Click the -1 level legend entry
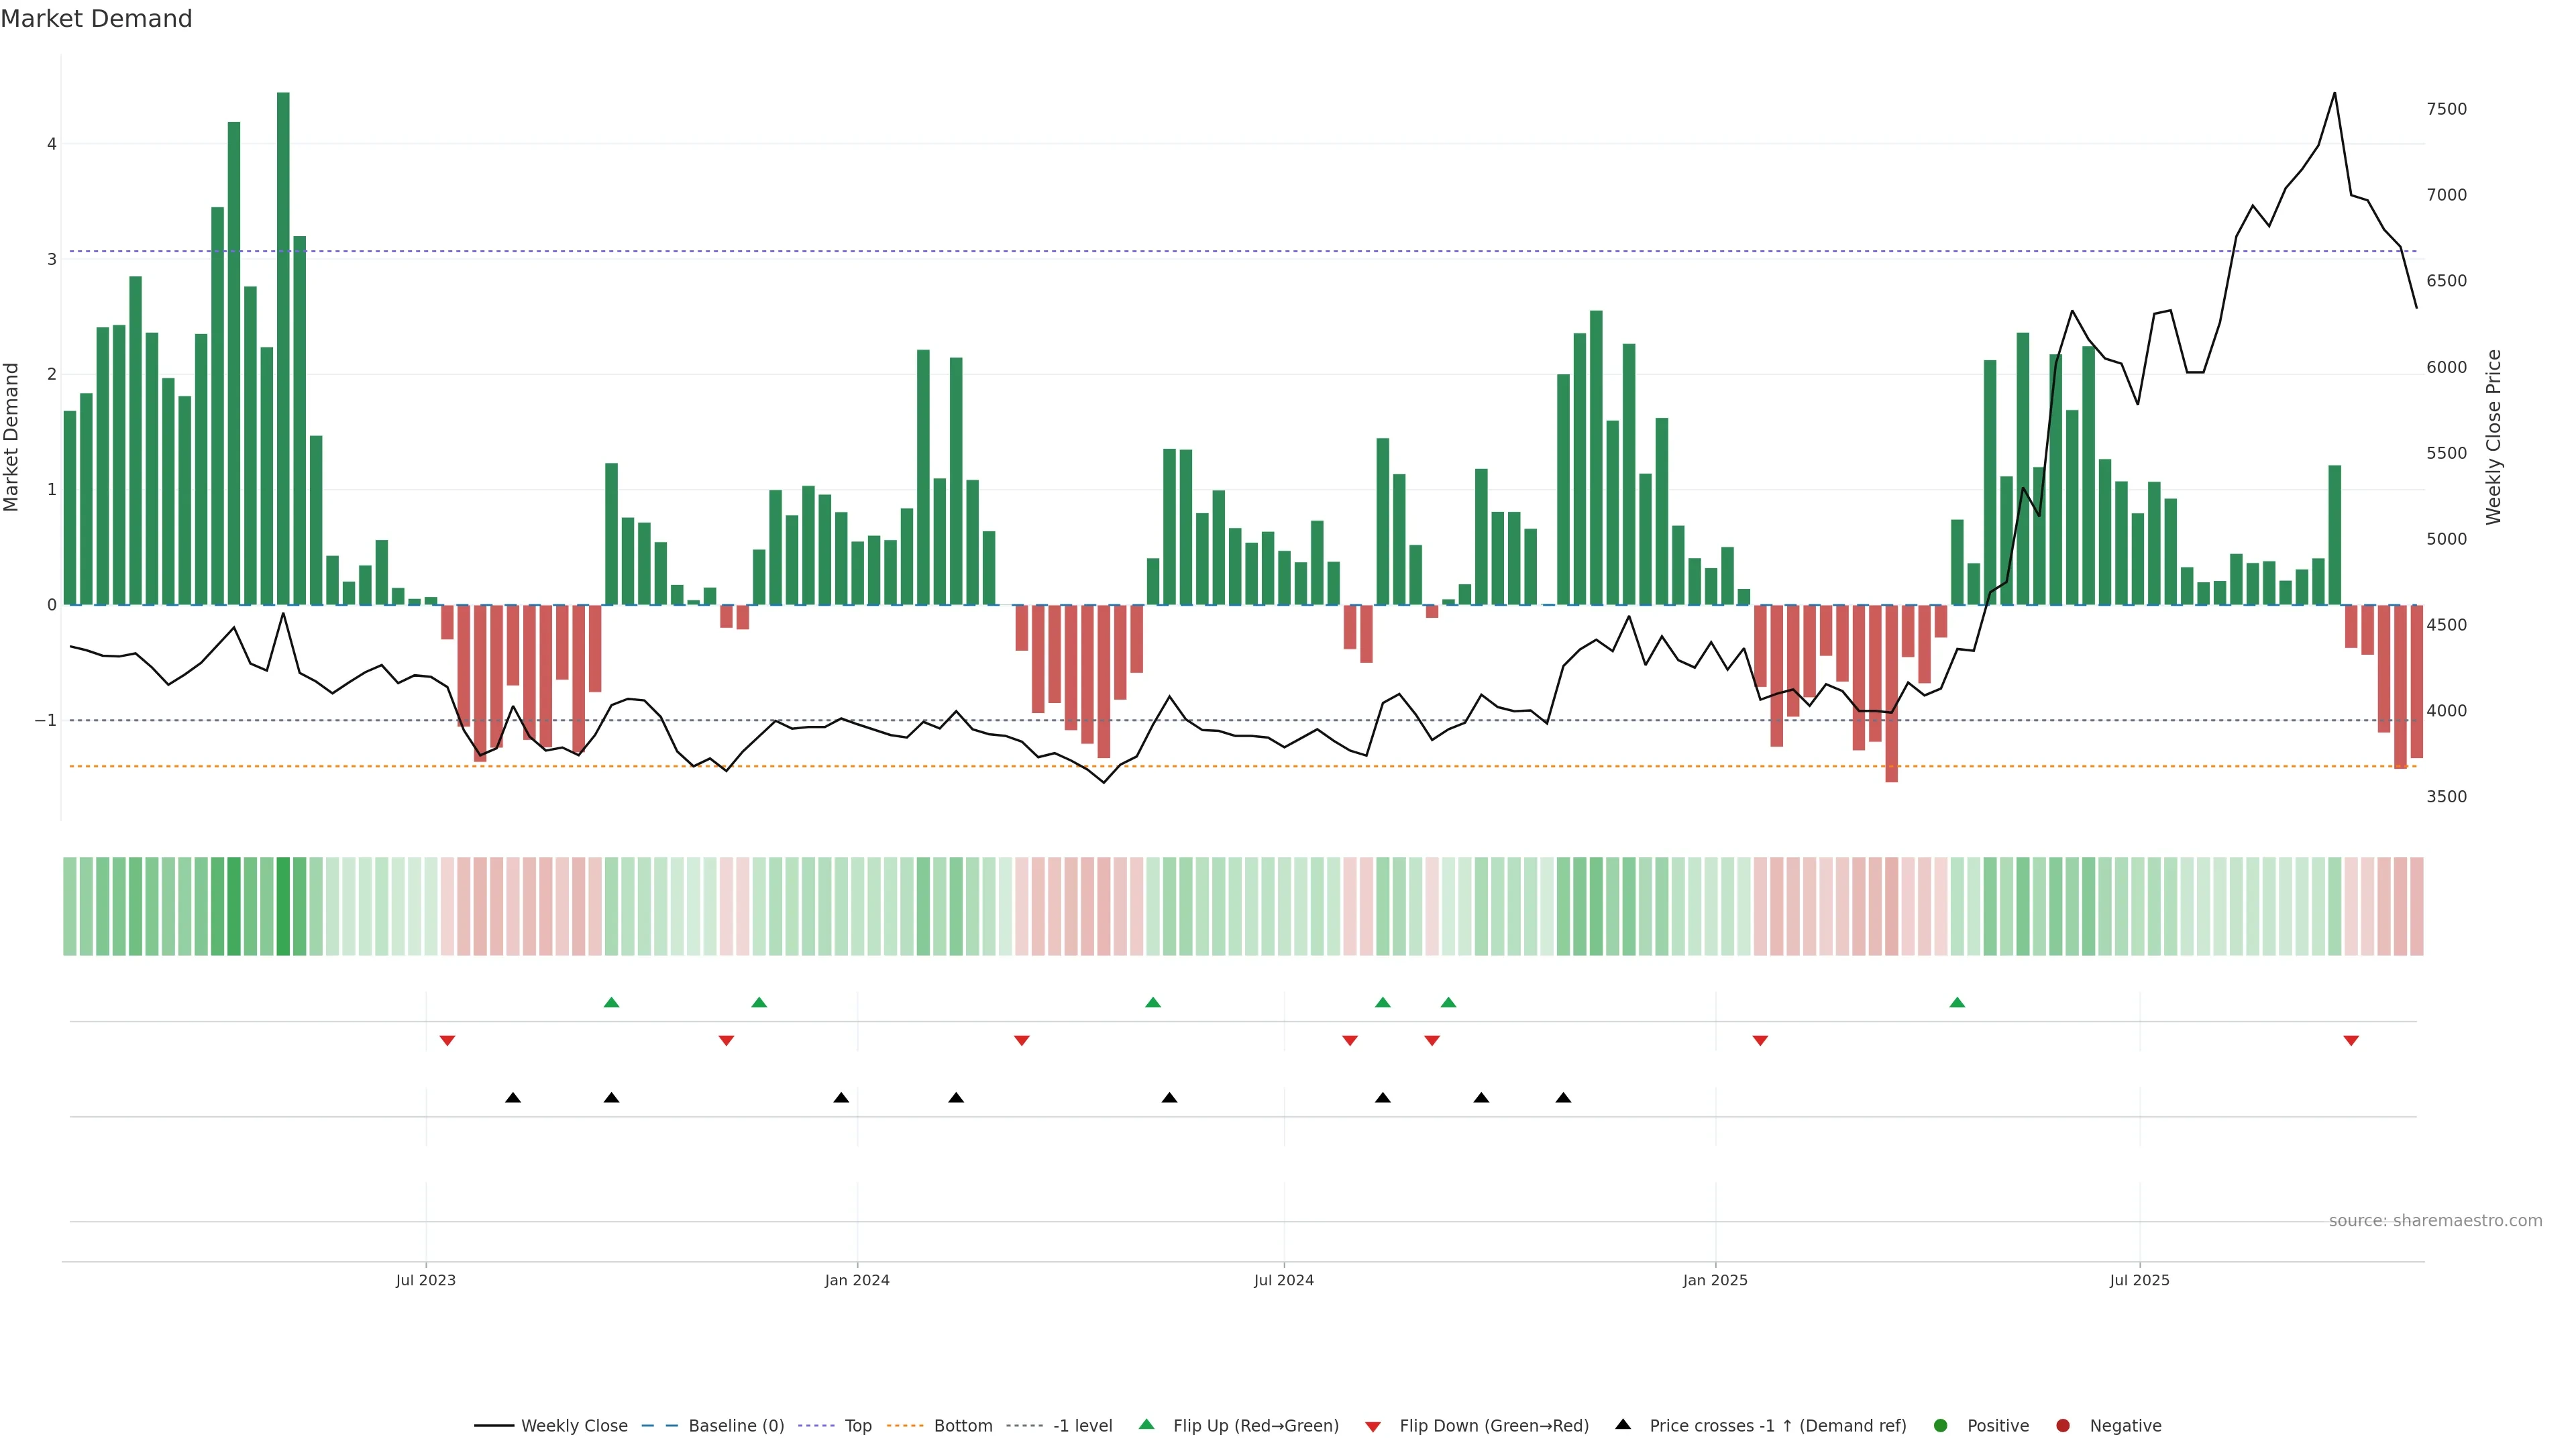 pyautogui.click(x=1082, y=1426)
